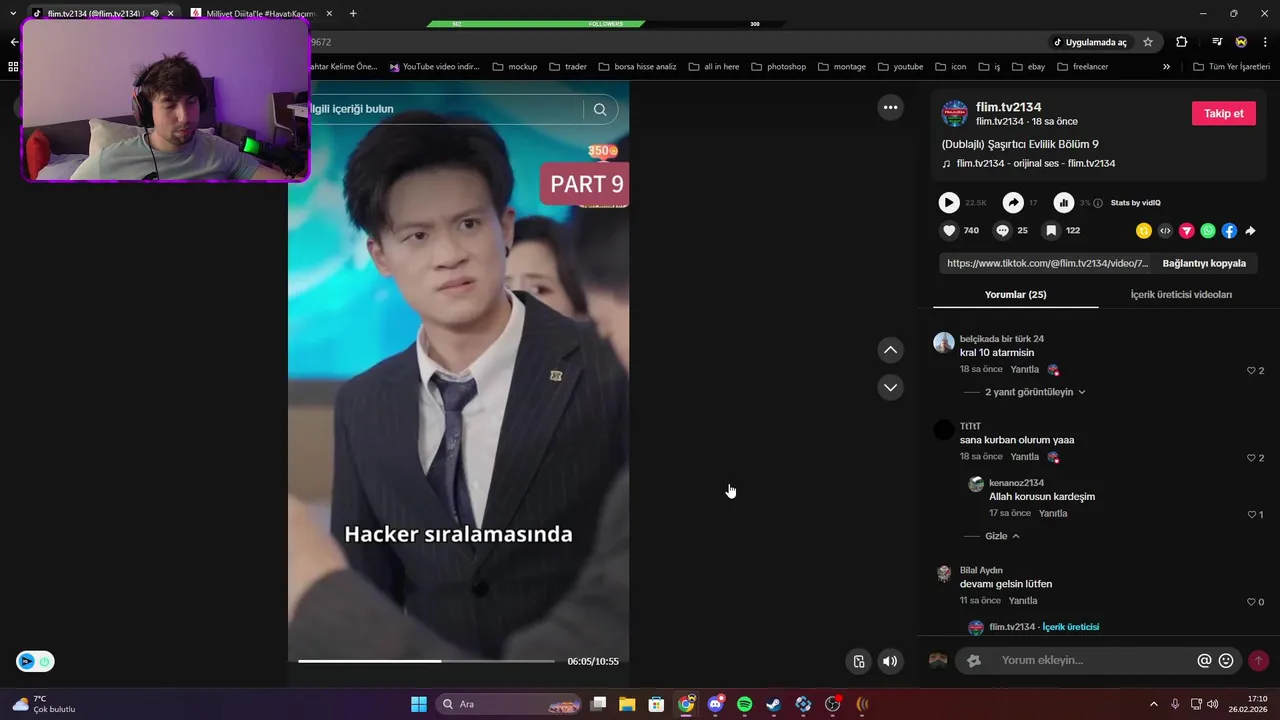Open Steam from the taskbar

coord(773,704)
